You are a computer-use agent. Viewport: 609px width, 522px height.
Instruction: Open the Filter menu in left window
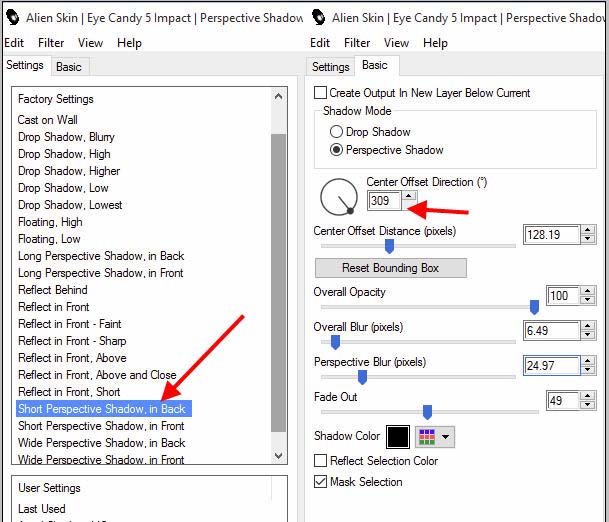51,43
